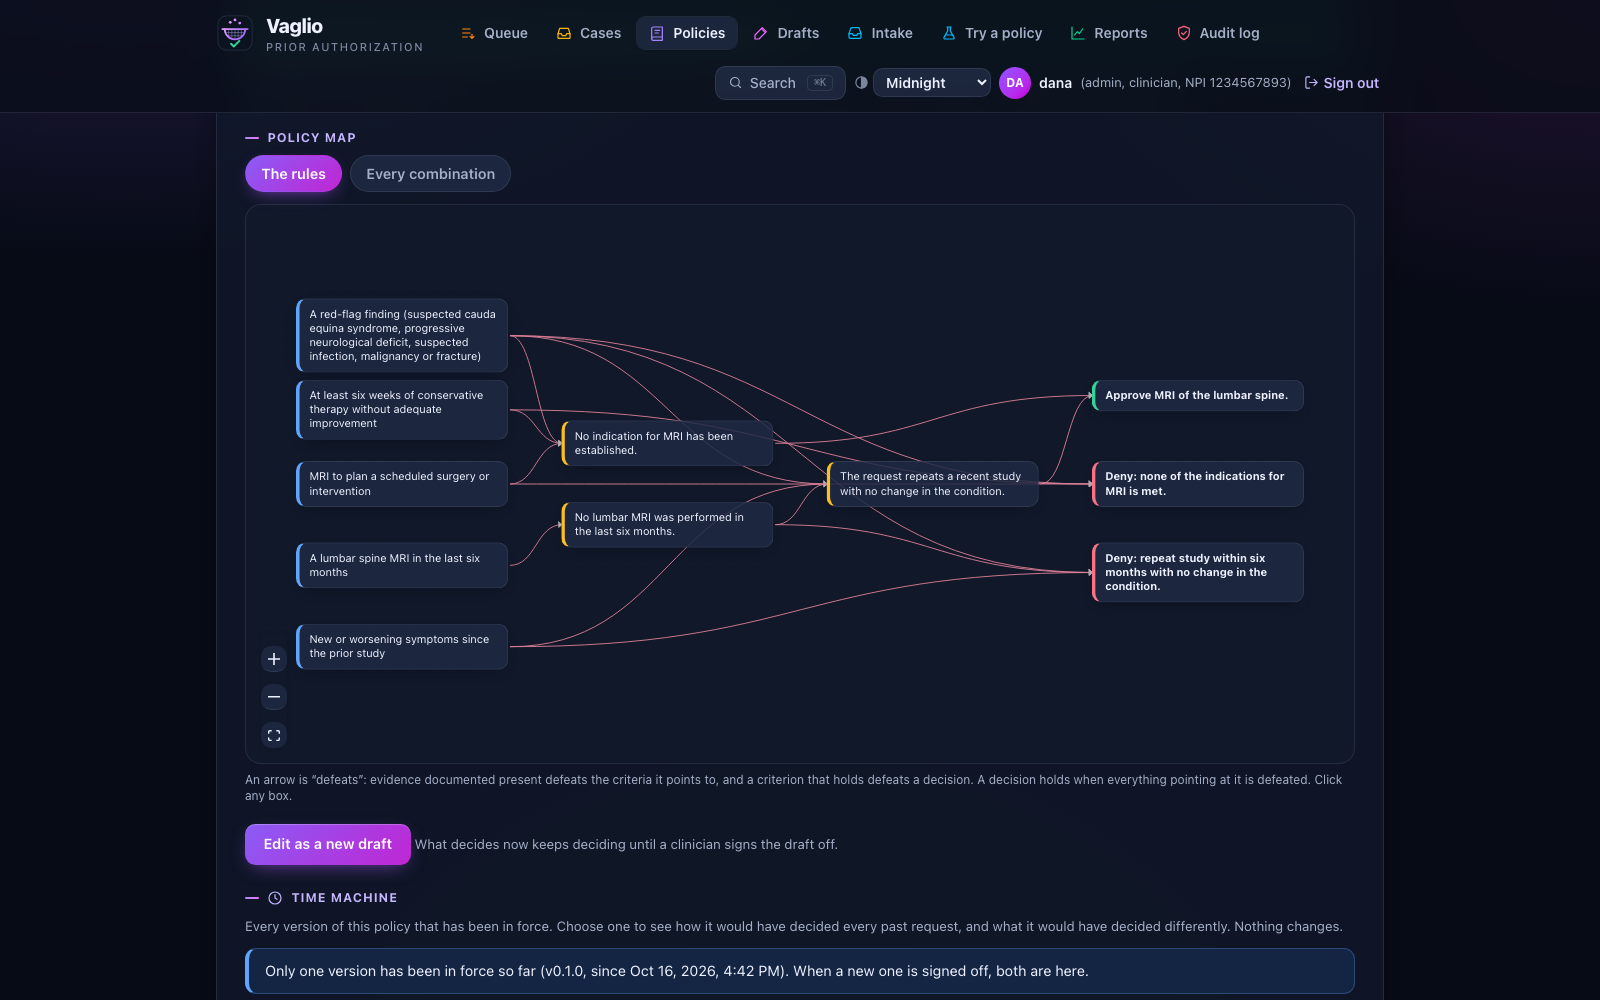Screen dimensions: 1600x1000
Task: Click the Policies document icon
Action: [x=657, y=33]
